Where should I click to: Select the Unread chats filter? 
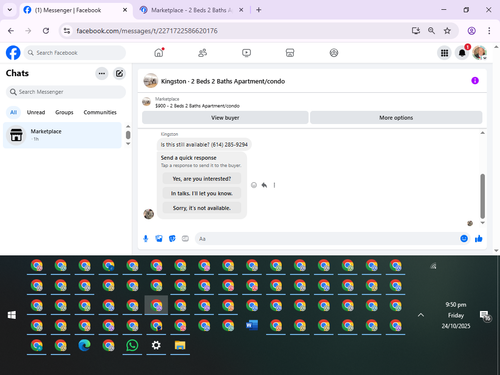(x=36, y=112)
